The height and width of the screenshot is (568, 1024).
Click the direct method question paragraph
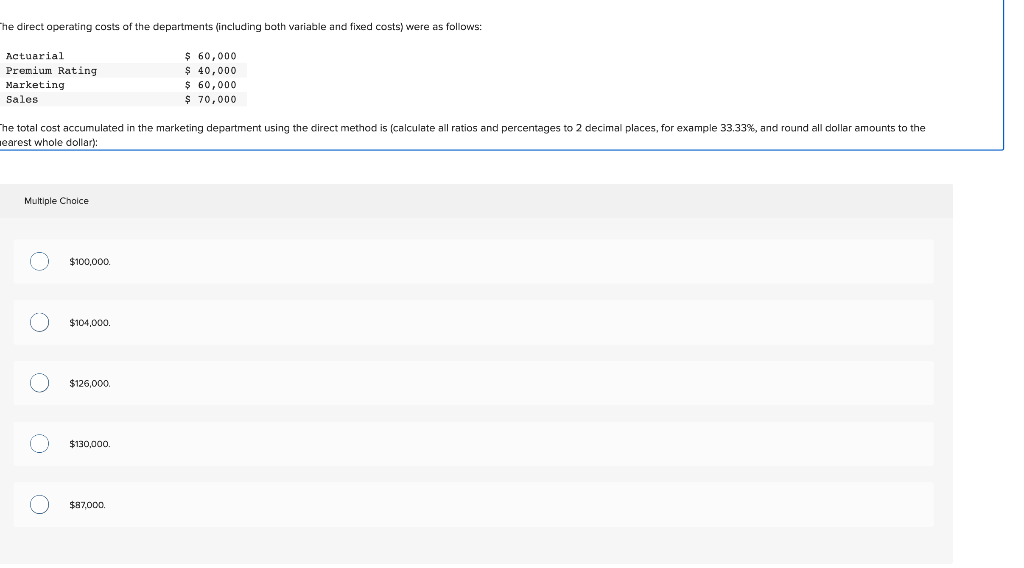[462, 135]
